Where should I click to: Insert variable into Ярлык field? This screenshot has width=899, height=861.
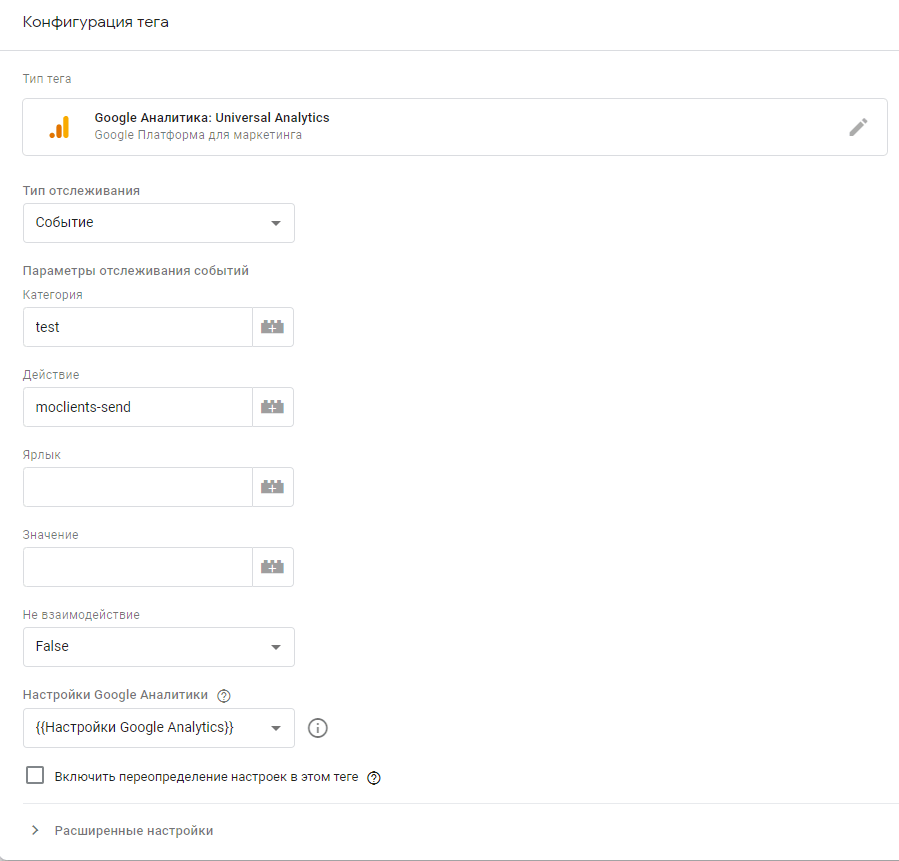pyautogui.click(x=272, y=487)
